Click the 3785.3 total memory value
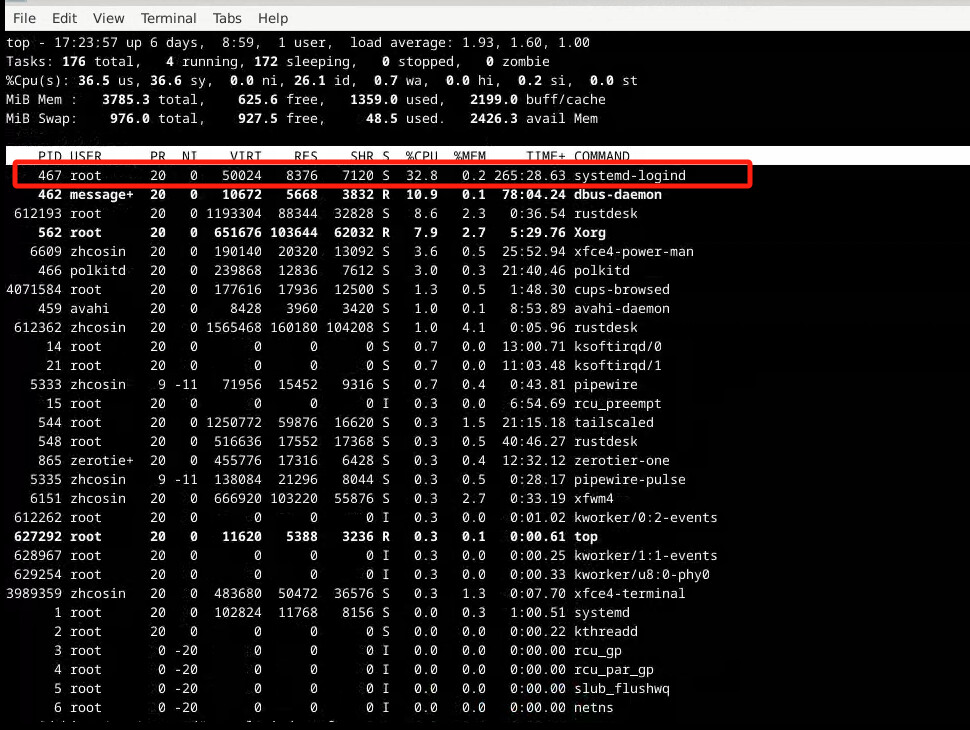 (126, 100)
